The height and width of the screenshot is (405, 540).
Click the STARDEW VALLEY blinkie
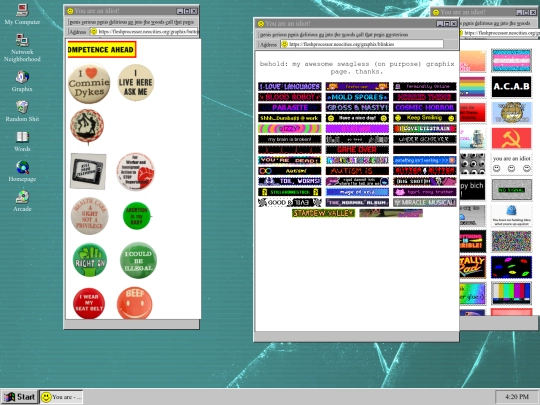pyautogui.click(x=323, y=213)
